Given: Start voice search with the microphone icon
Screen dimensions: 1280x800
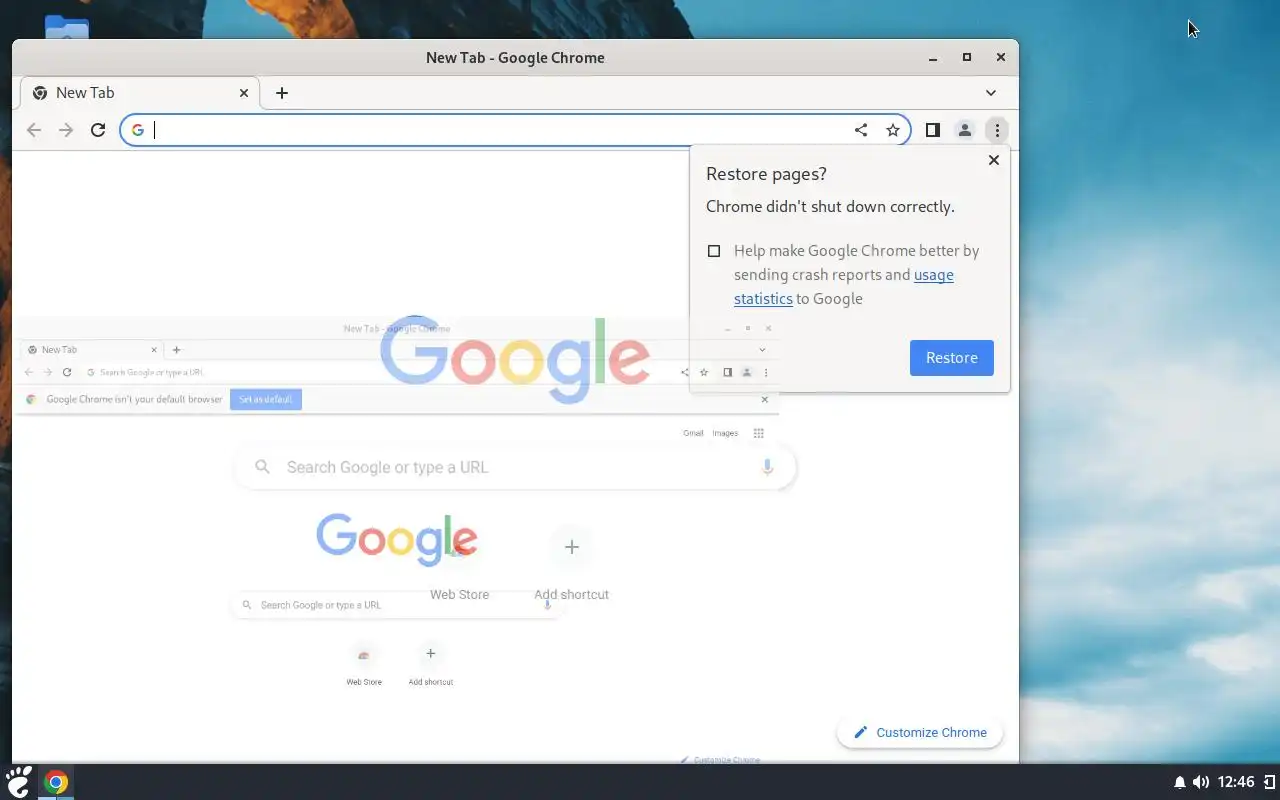Looking at the screenshot, I should 768,467.
